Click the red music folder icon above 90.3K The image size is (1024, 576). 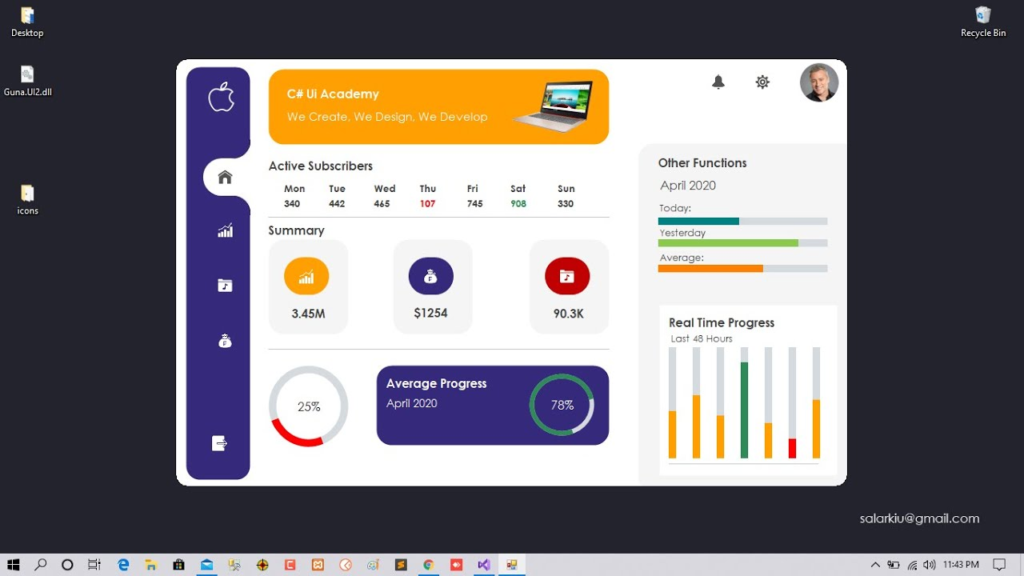point(567,276)
